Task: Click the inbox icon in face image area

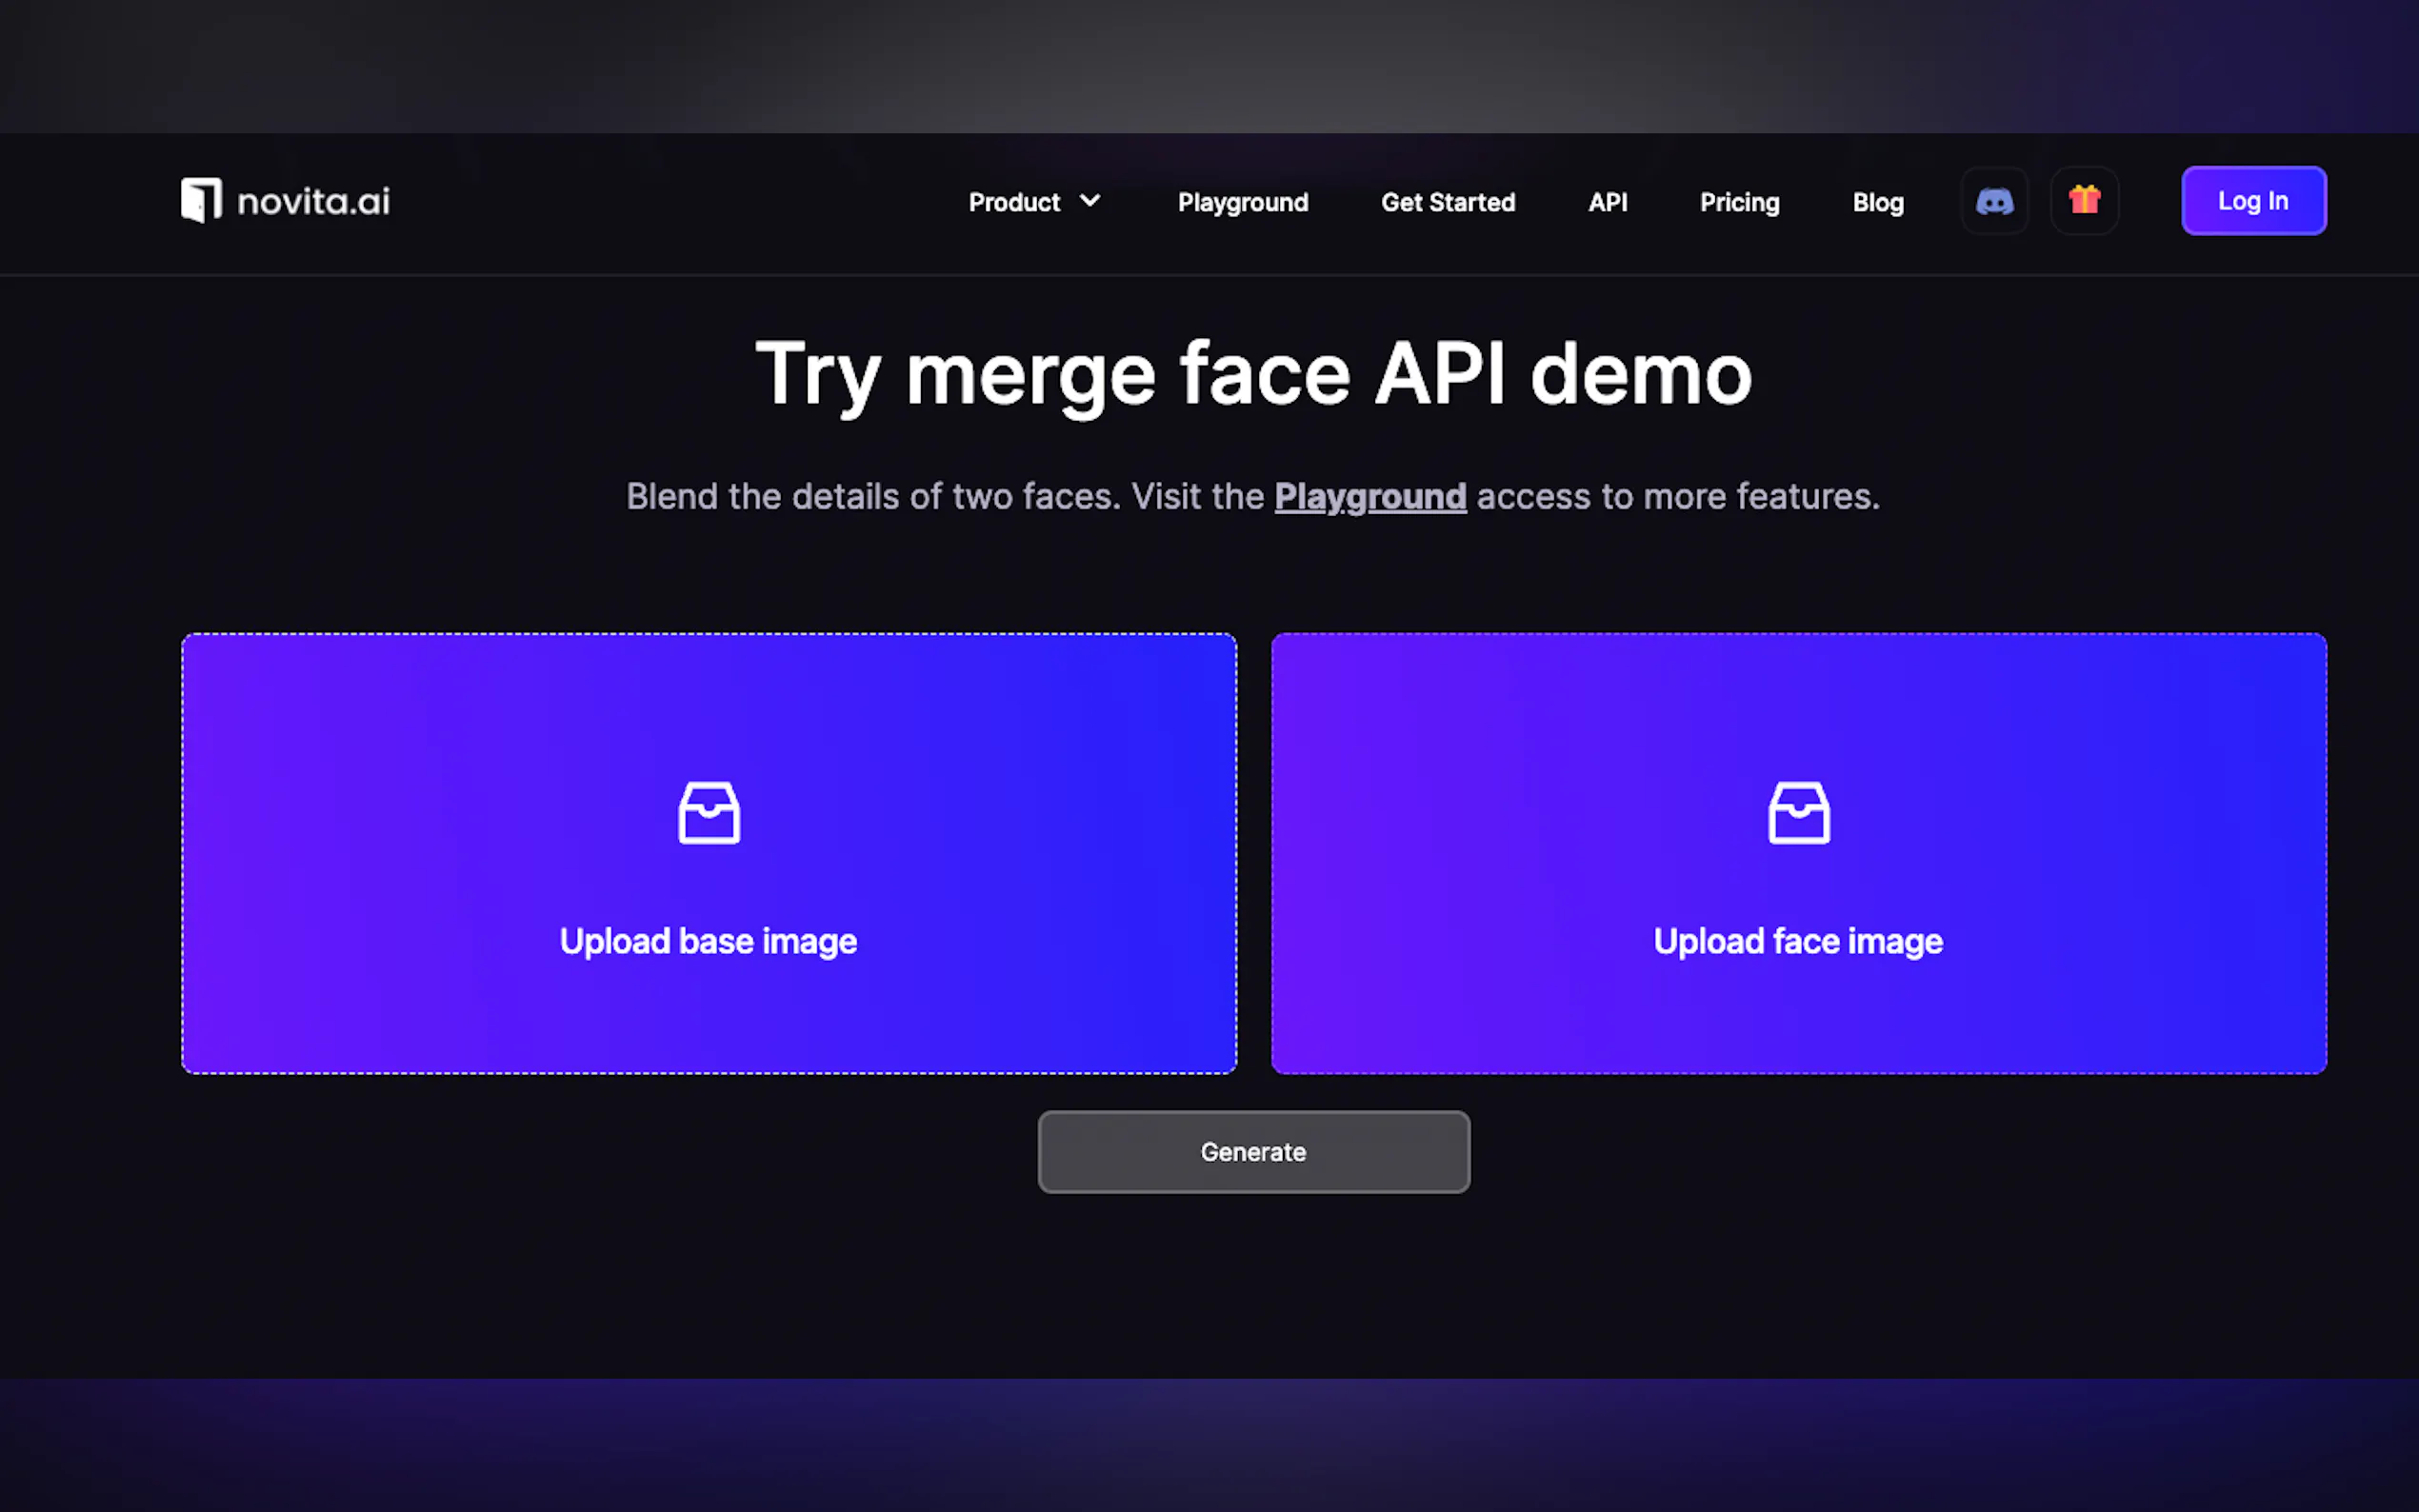Action: pos(1798,812)
